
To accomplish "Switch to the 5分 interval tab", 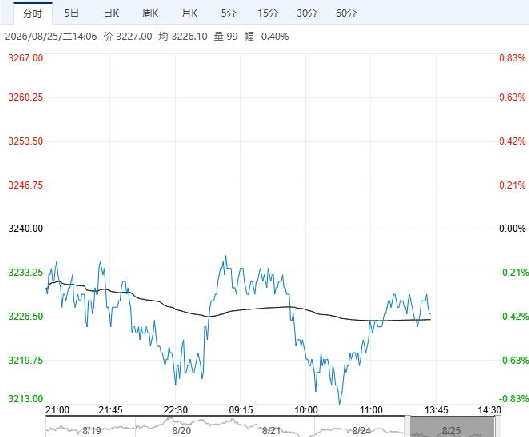I will click(228, 13).
